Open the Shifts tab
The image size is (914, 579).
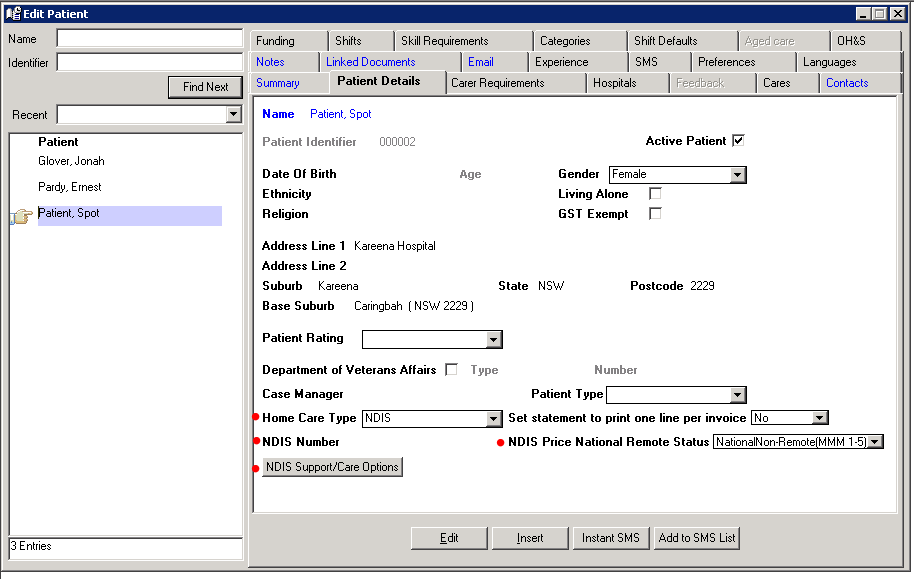pyautogui.click(x=361, y=41)
